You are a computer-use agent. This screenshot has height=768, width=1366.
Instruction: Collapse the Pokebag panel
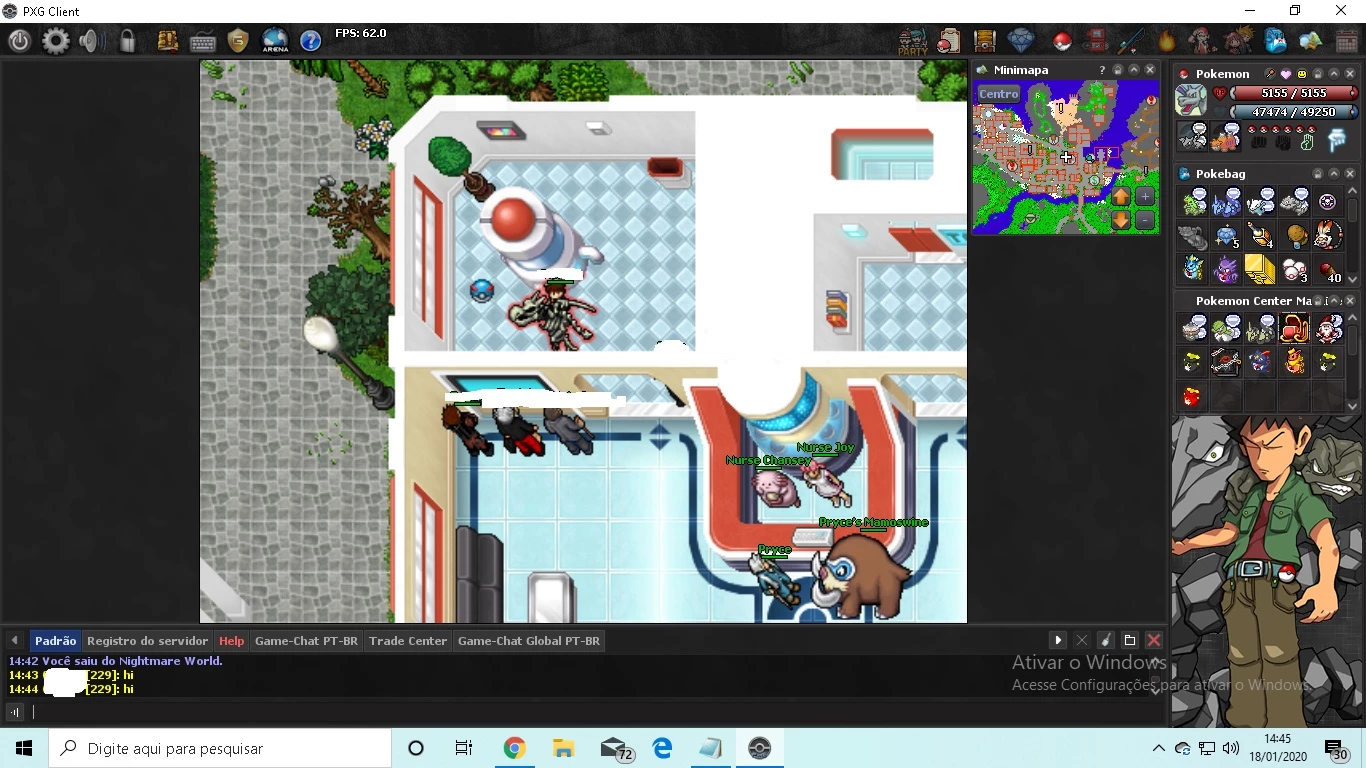click(1334, 174)
